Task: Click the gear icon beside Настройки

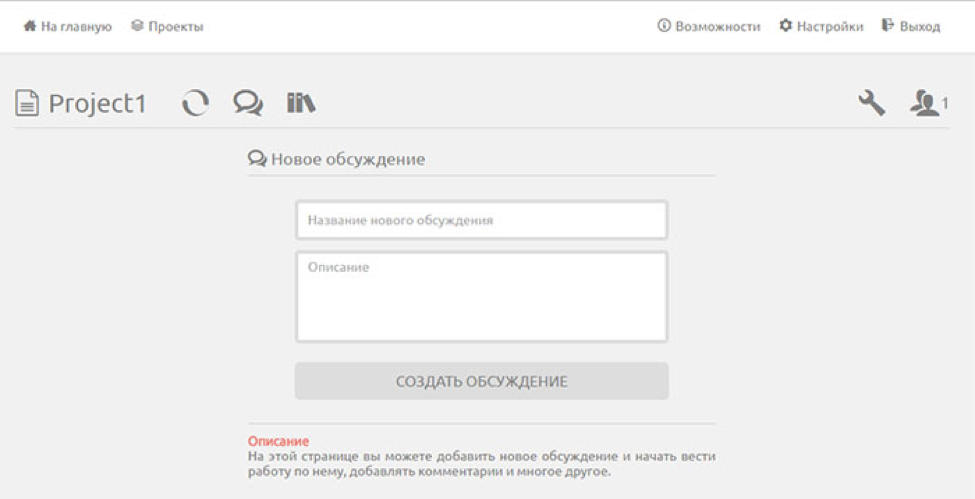Action: [786, 26]
